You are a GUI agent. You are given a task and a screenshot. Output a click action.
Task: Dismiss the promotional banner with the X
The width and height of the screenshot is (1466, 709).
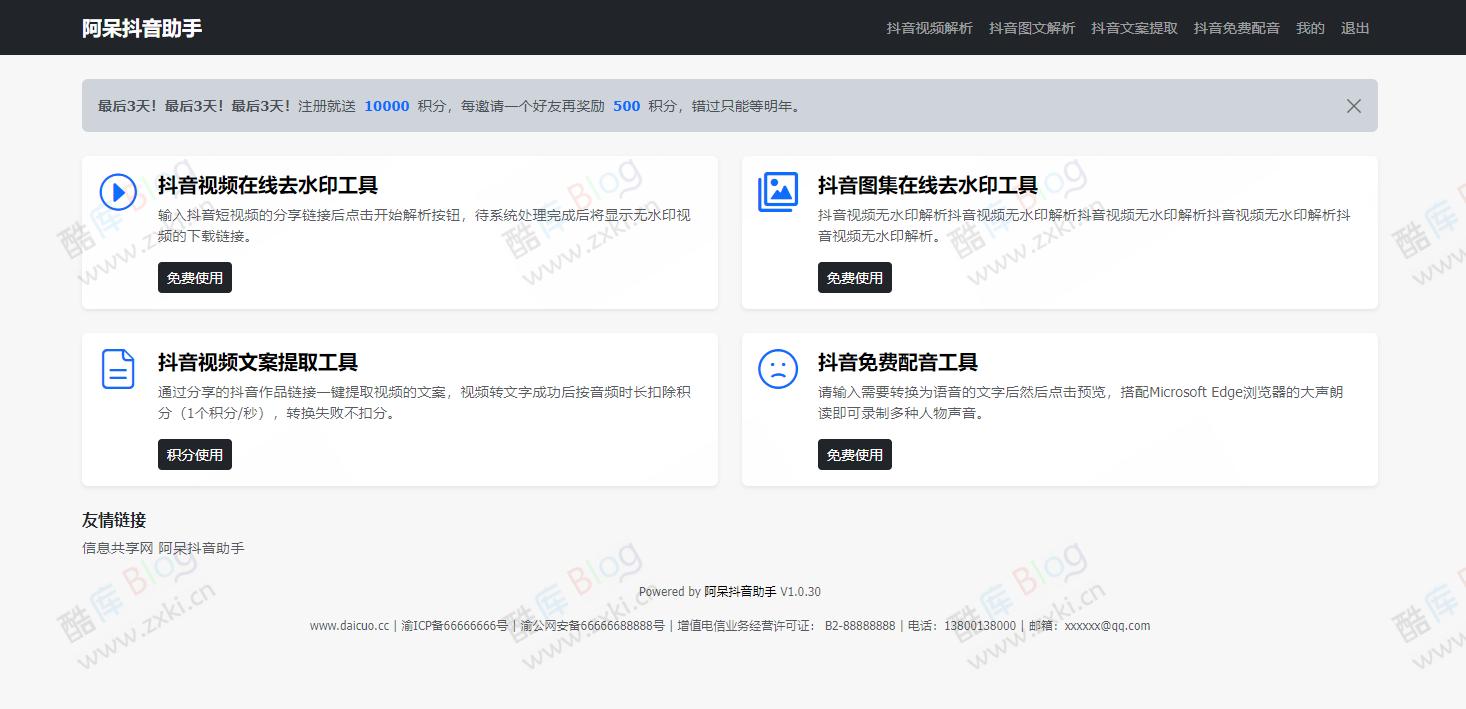(1354, 105)
